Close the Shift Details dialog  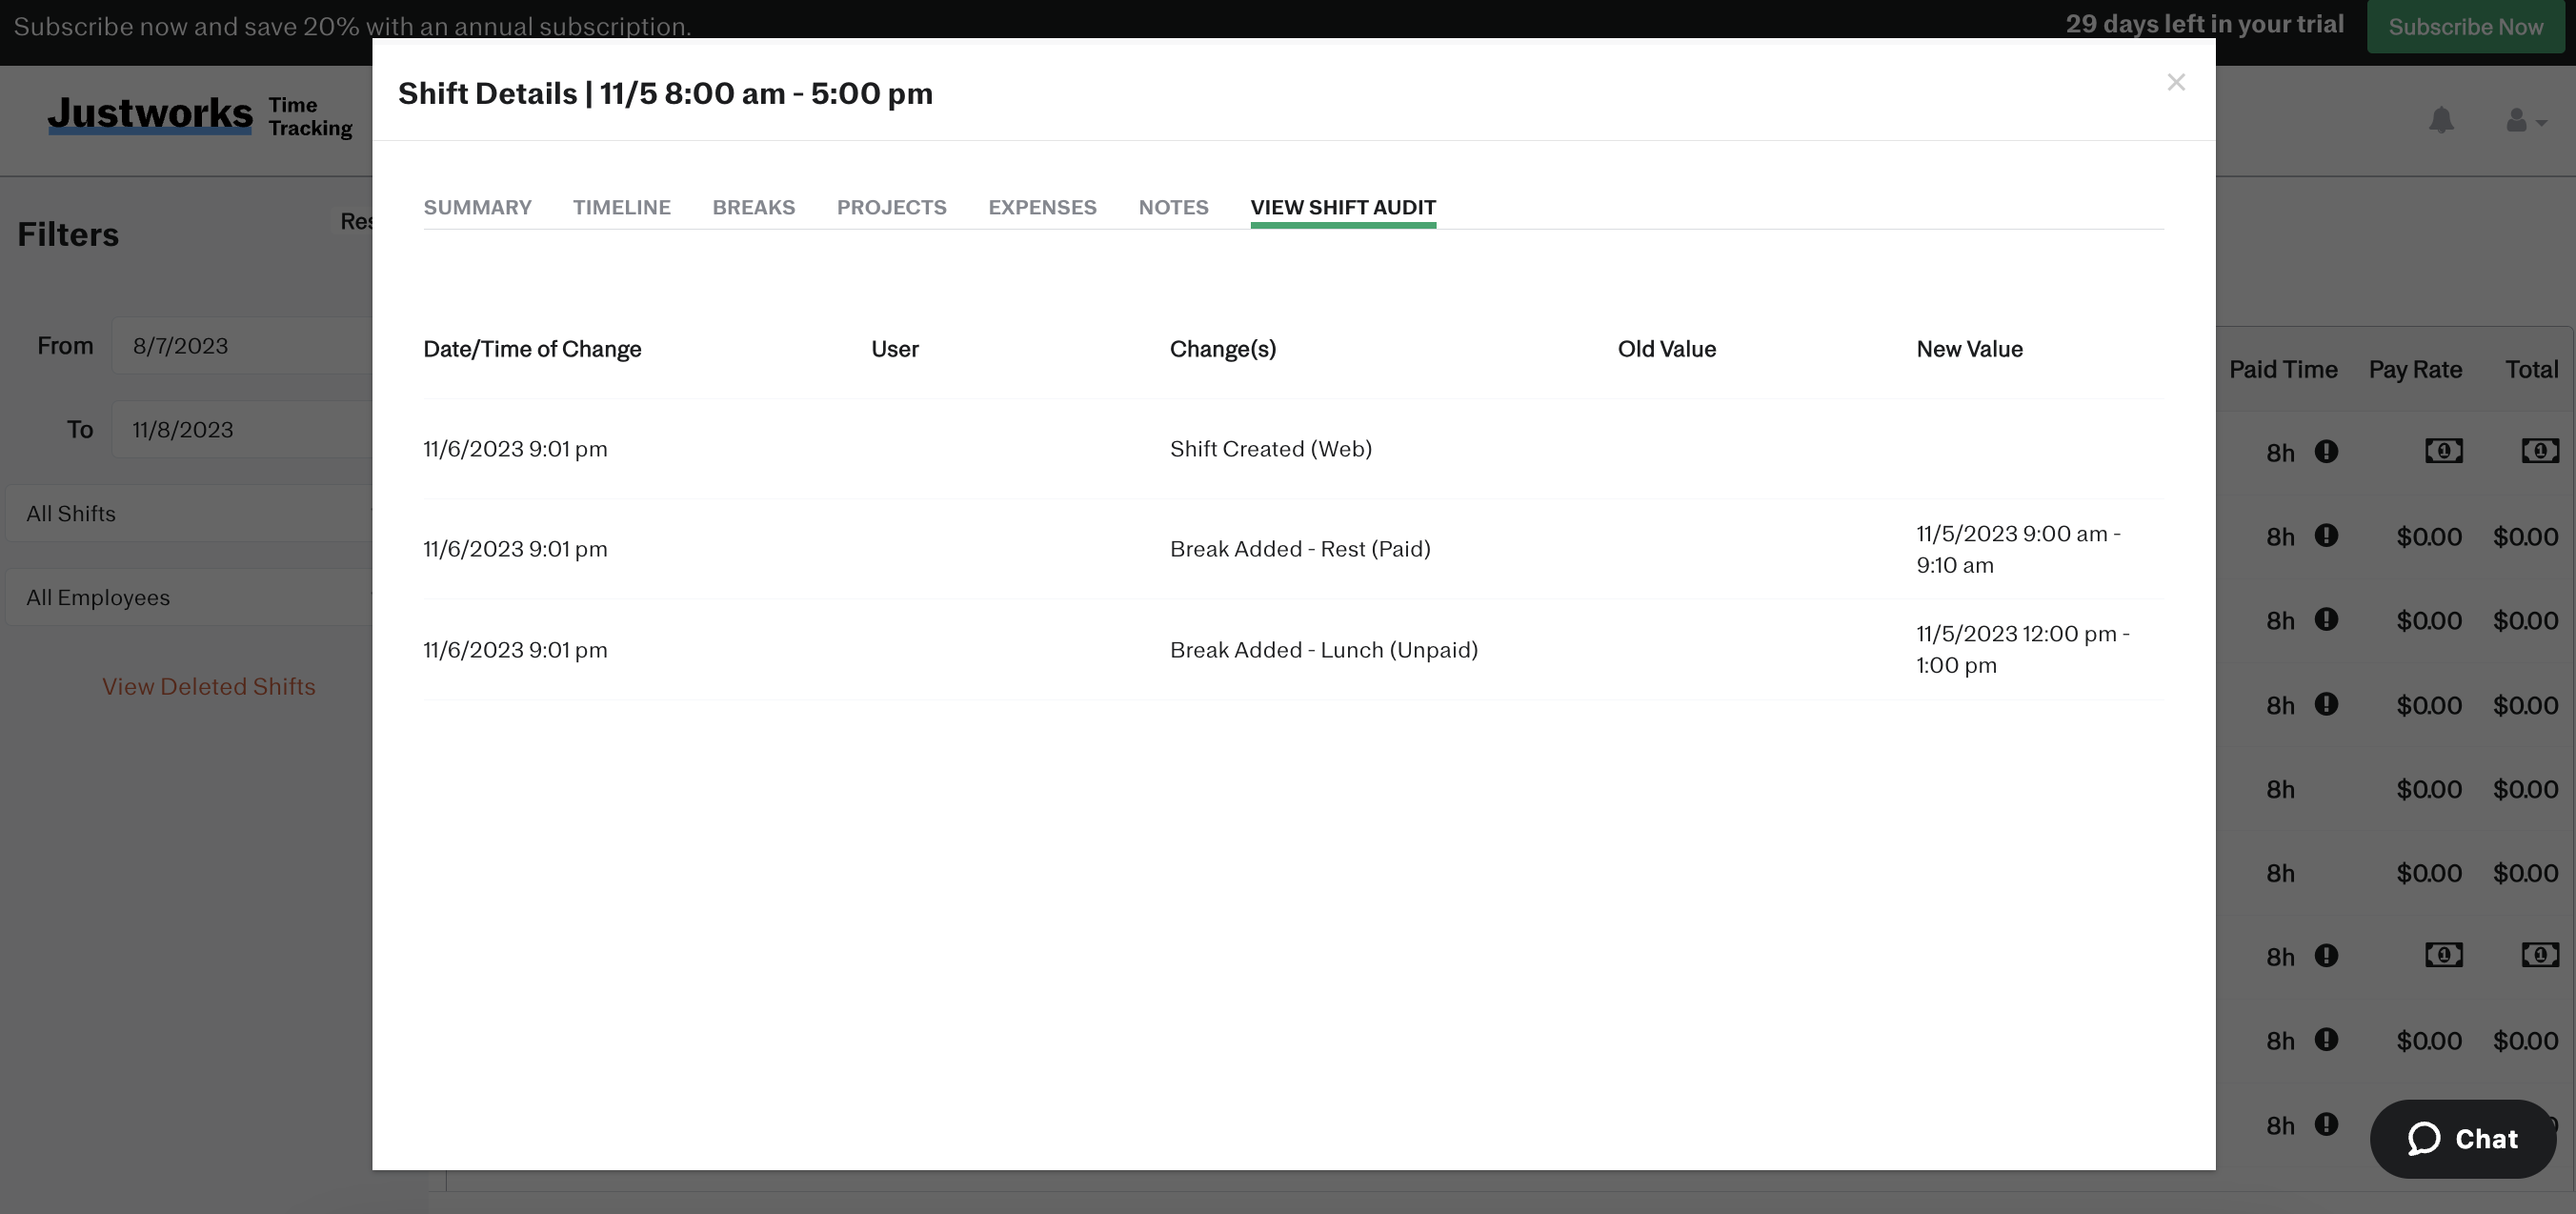2175,82
